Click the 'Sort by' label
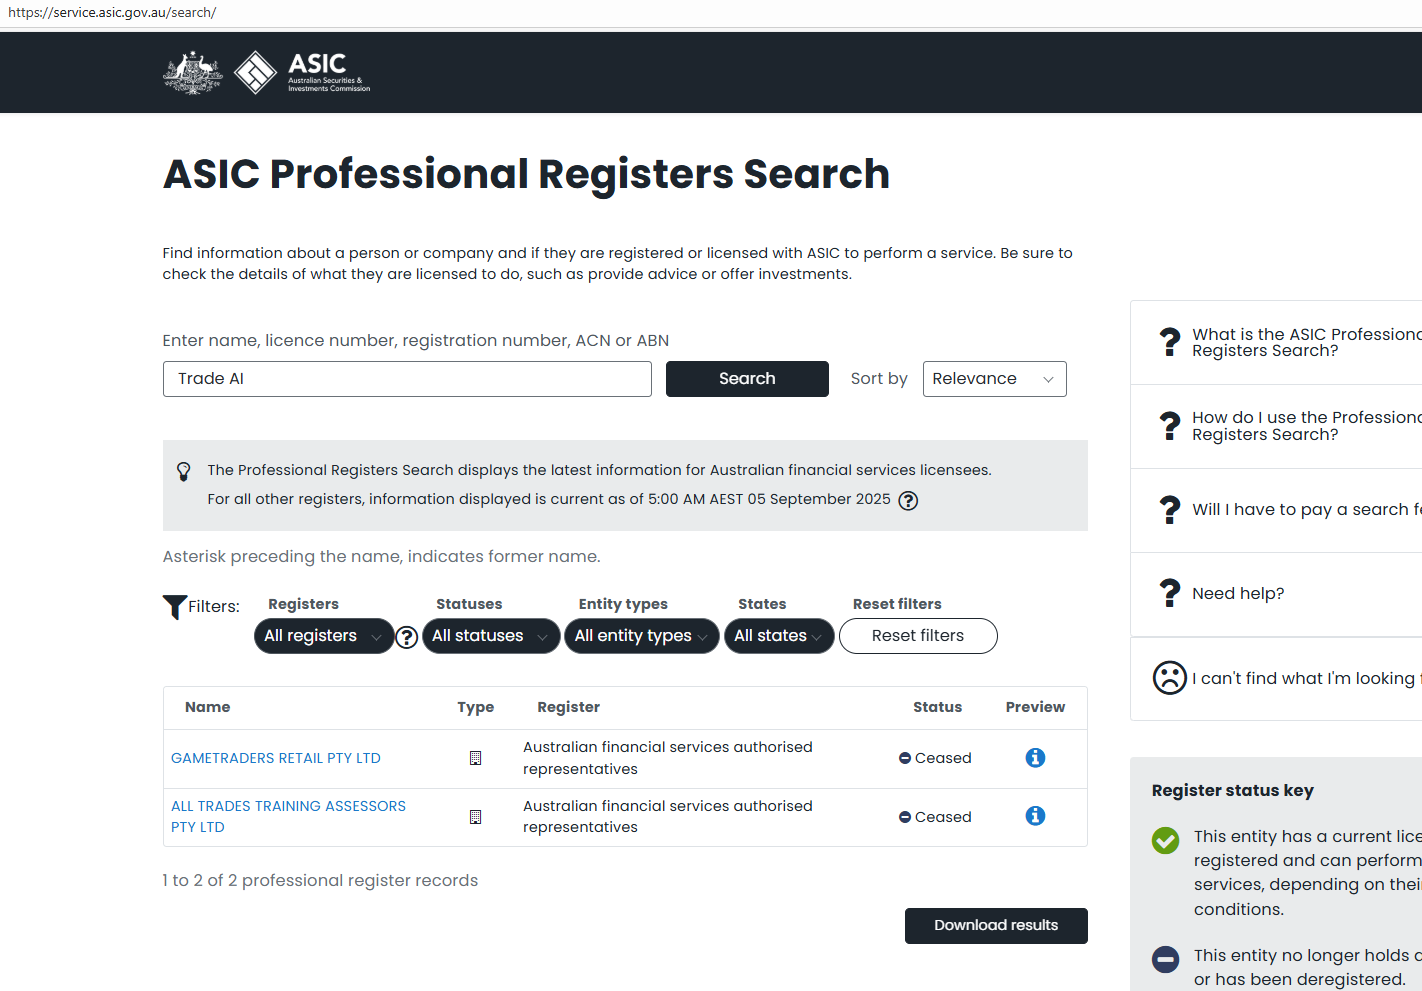The height and width of the screenshot is (991, 1422). coord(879,379)
